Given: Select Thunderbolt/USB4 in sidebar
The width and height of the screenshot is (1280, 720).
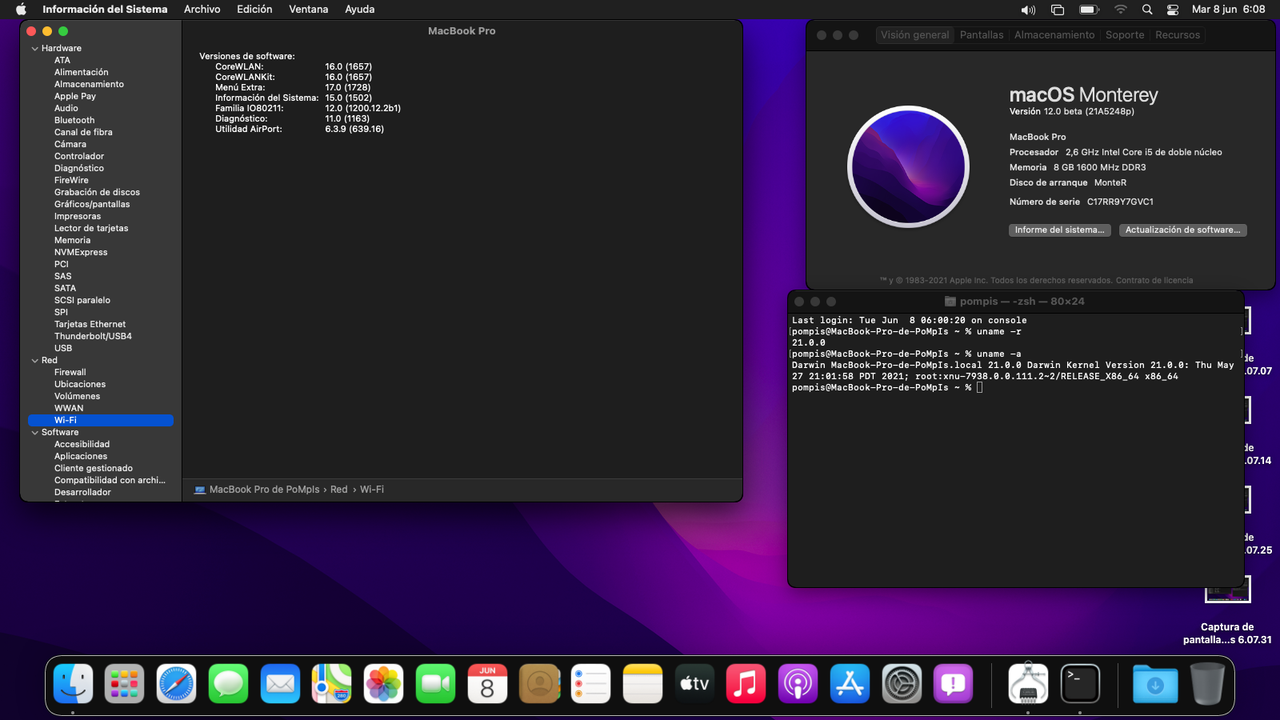Looking at the screenshot, I should pyautogui.click(x=93, y=336).
